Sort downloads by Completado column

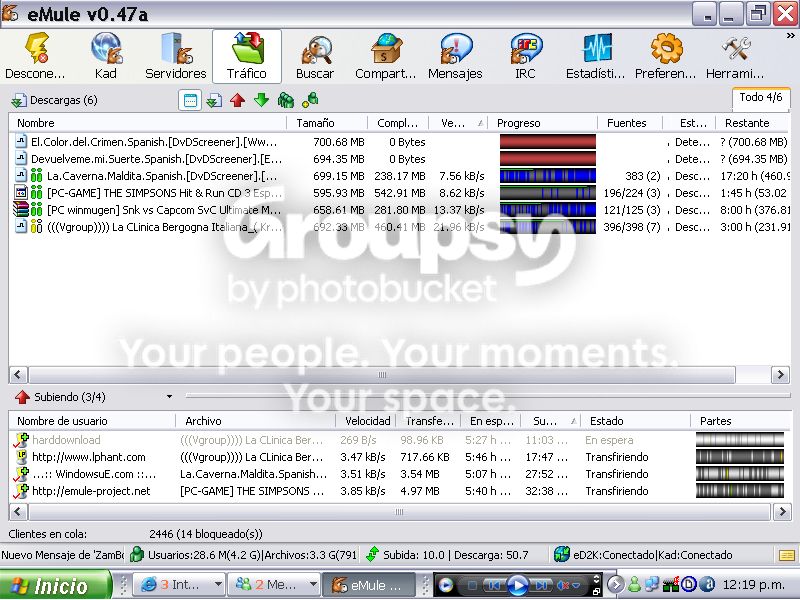tap(398, 123)
